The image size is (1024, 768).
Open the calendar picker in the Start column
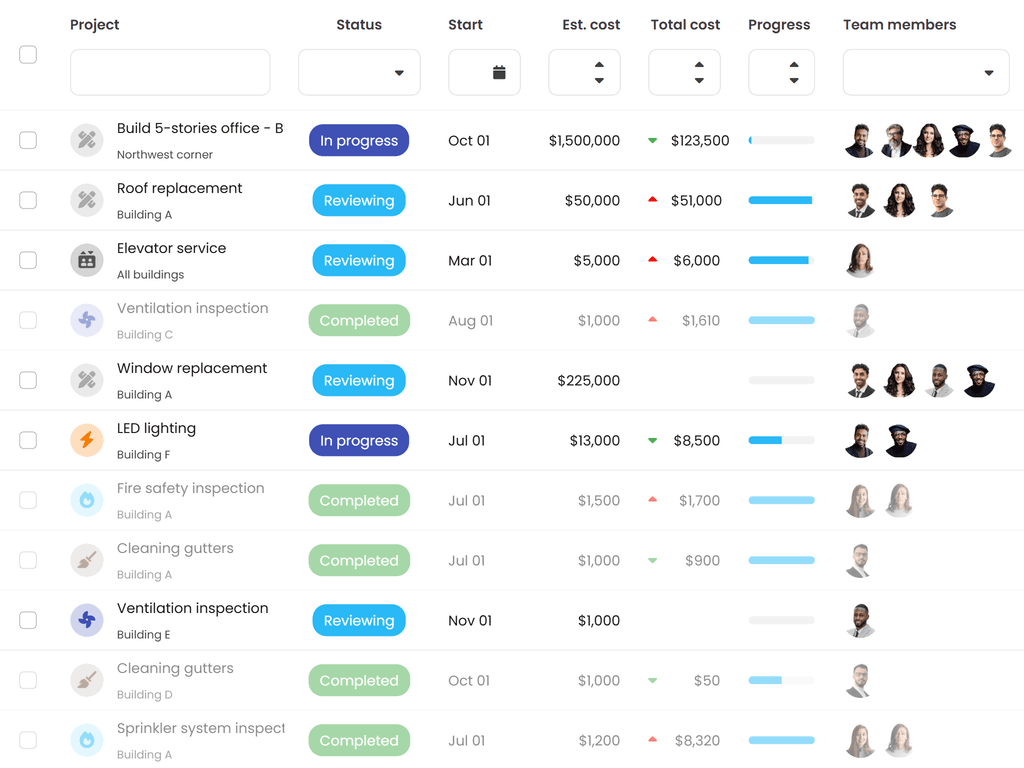[484, 72]
